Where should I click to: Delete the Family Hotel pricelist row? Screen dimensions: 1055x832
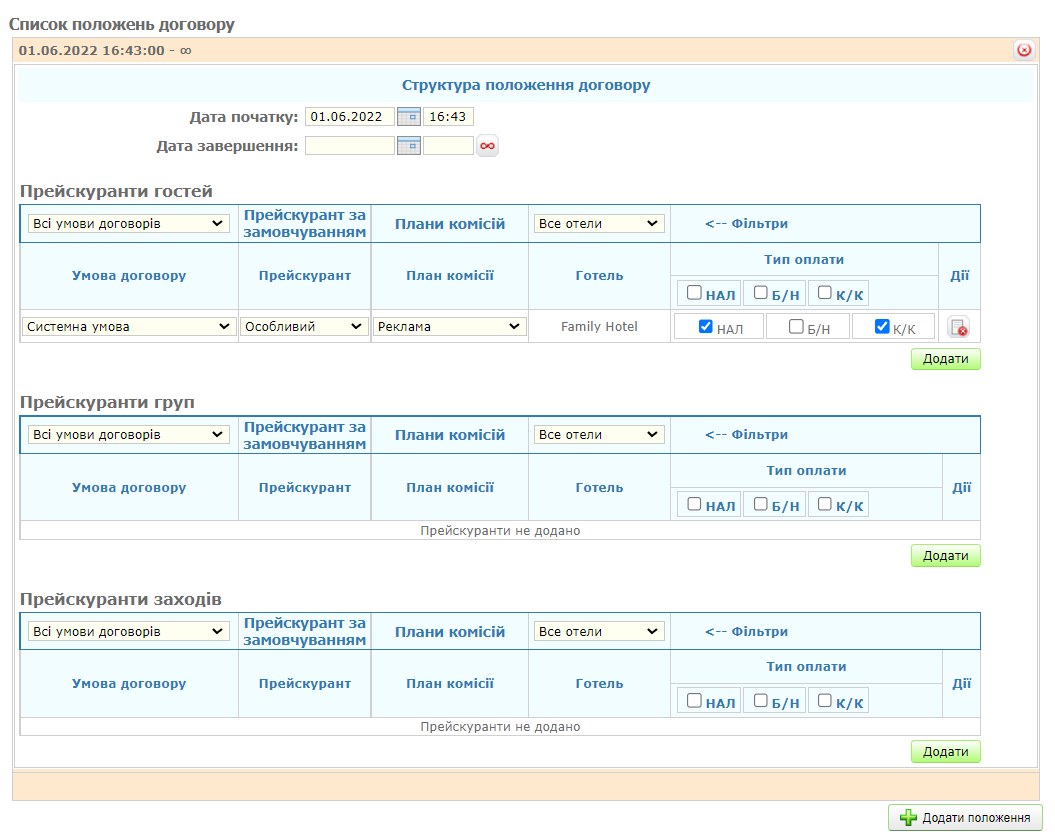click(958, 327)
